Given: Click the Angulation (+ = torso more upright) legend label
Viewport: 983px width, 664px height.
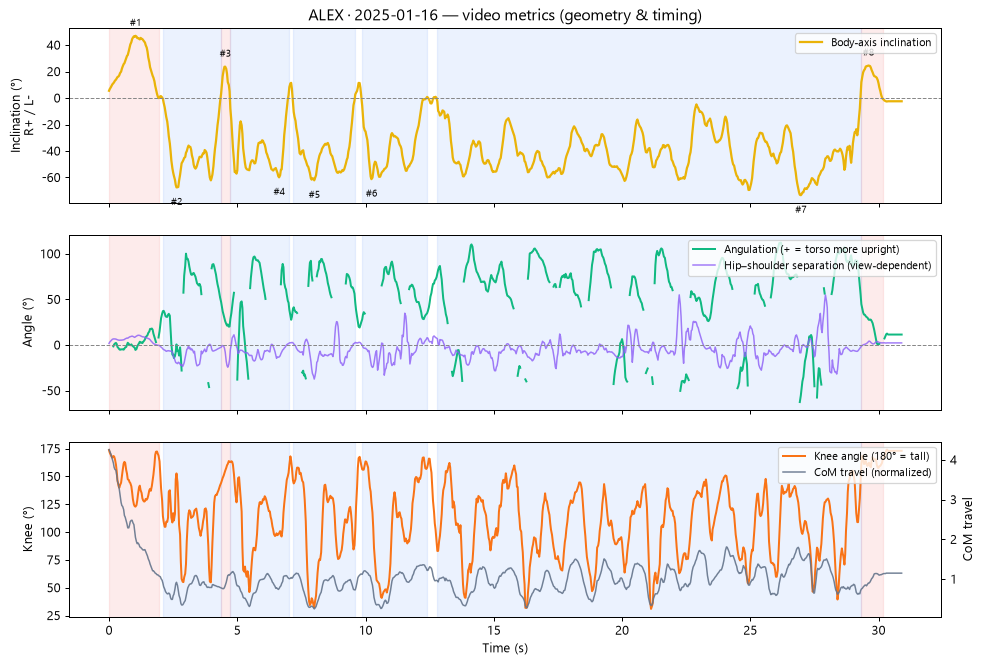Looking at the screenshot, I should [811, 250].
